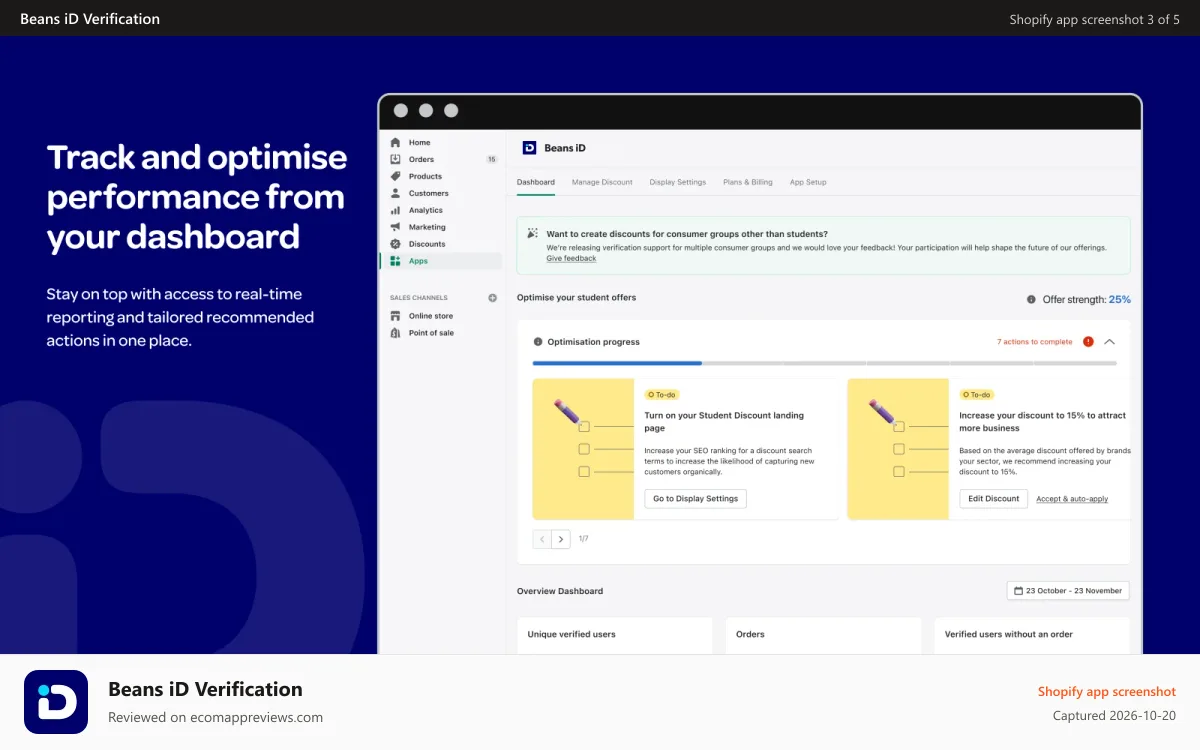
Task: Click the Verified users without an order card
Action: pyautogui.click(x=1032, y=635)
